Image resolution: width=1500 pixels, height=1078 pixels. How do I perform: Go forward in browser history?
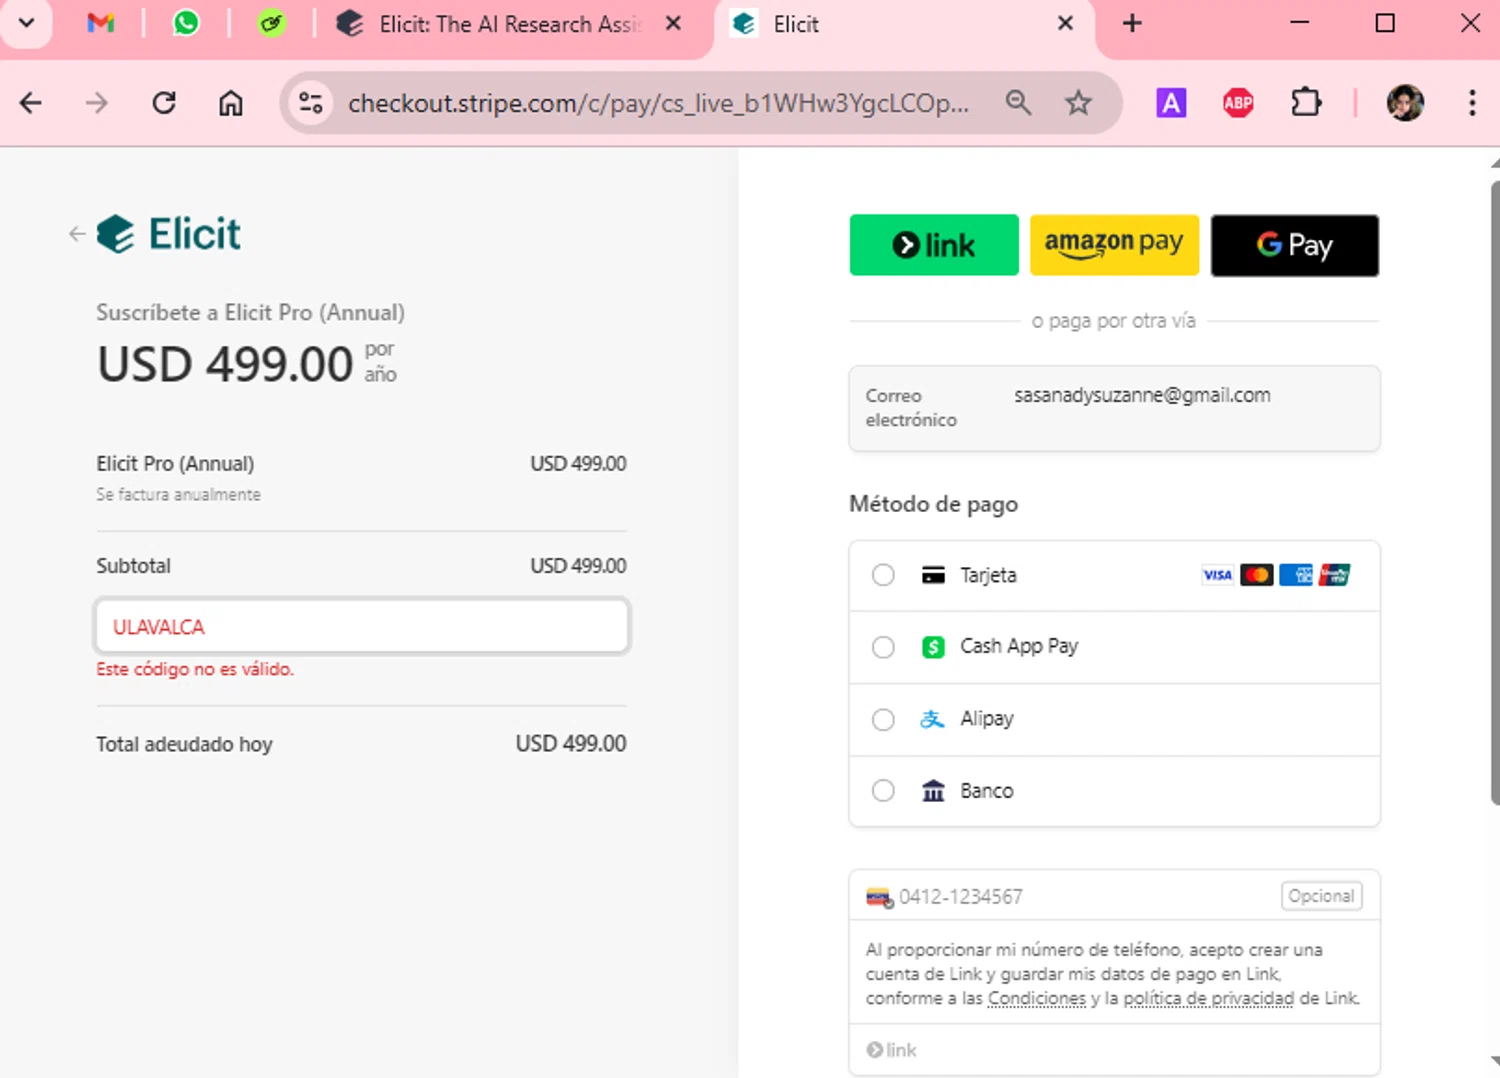click(97, 103)
